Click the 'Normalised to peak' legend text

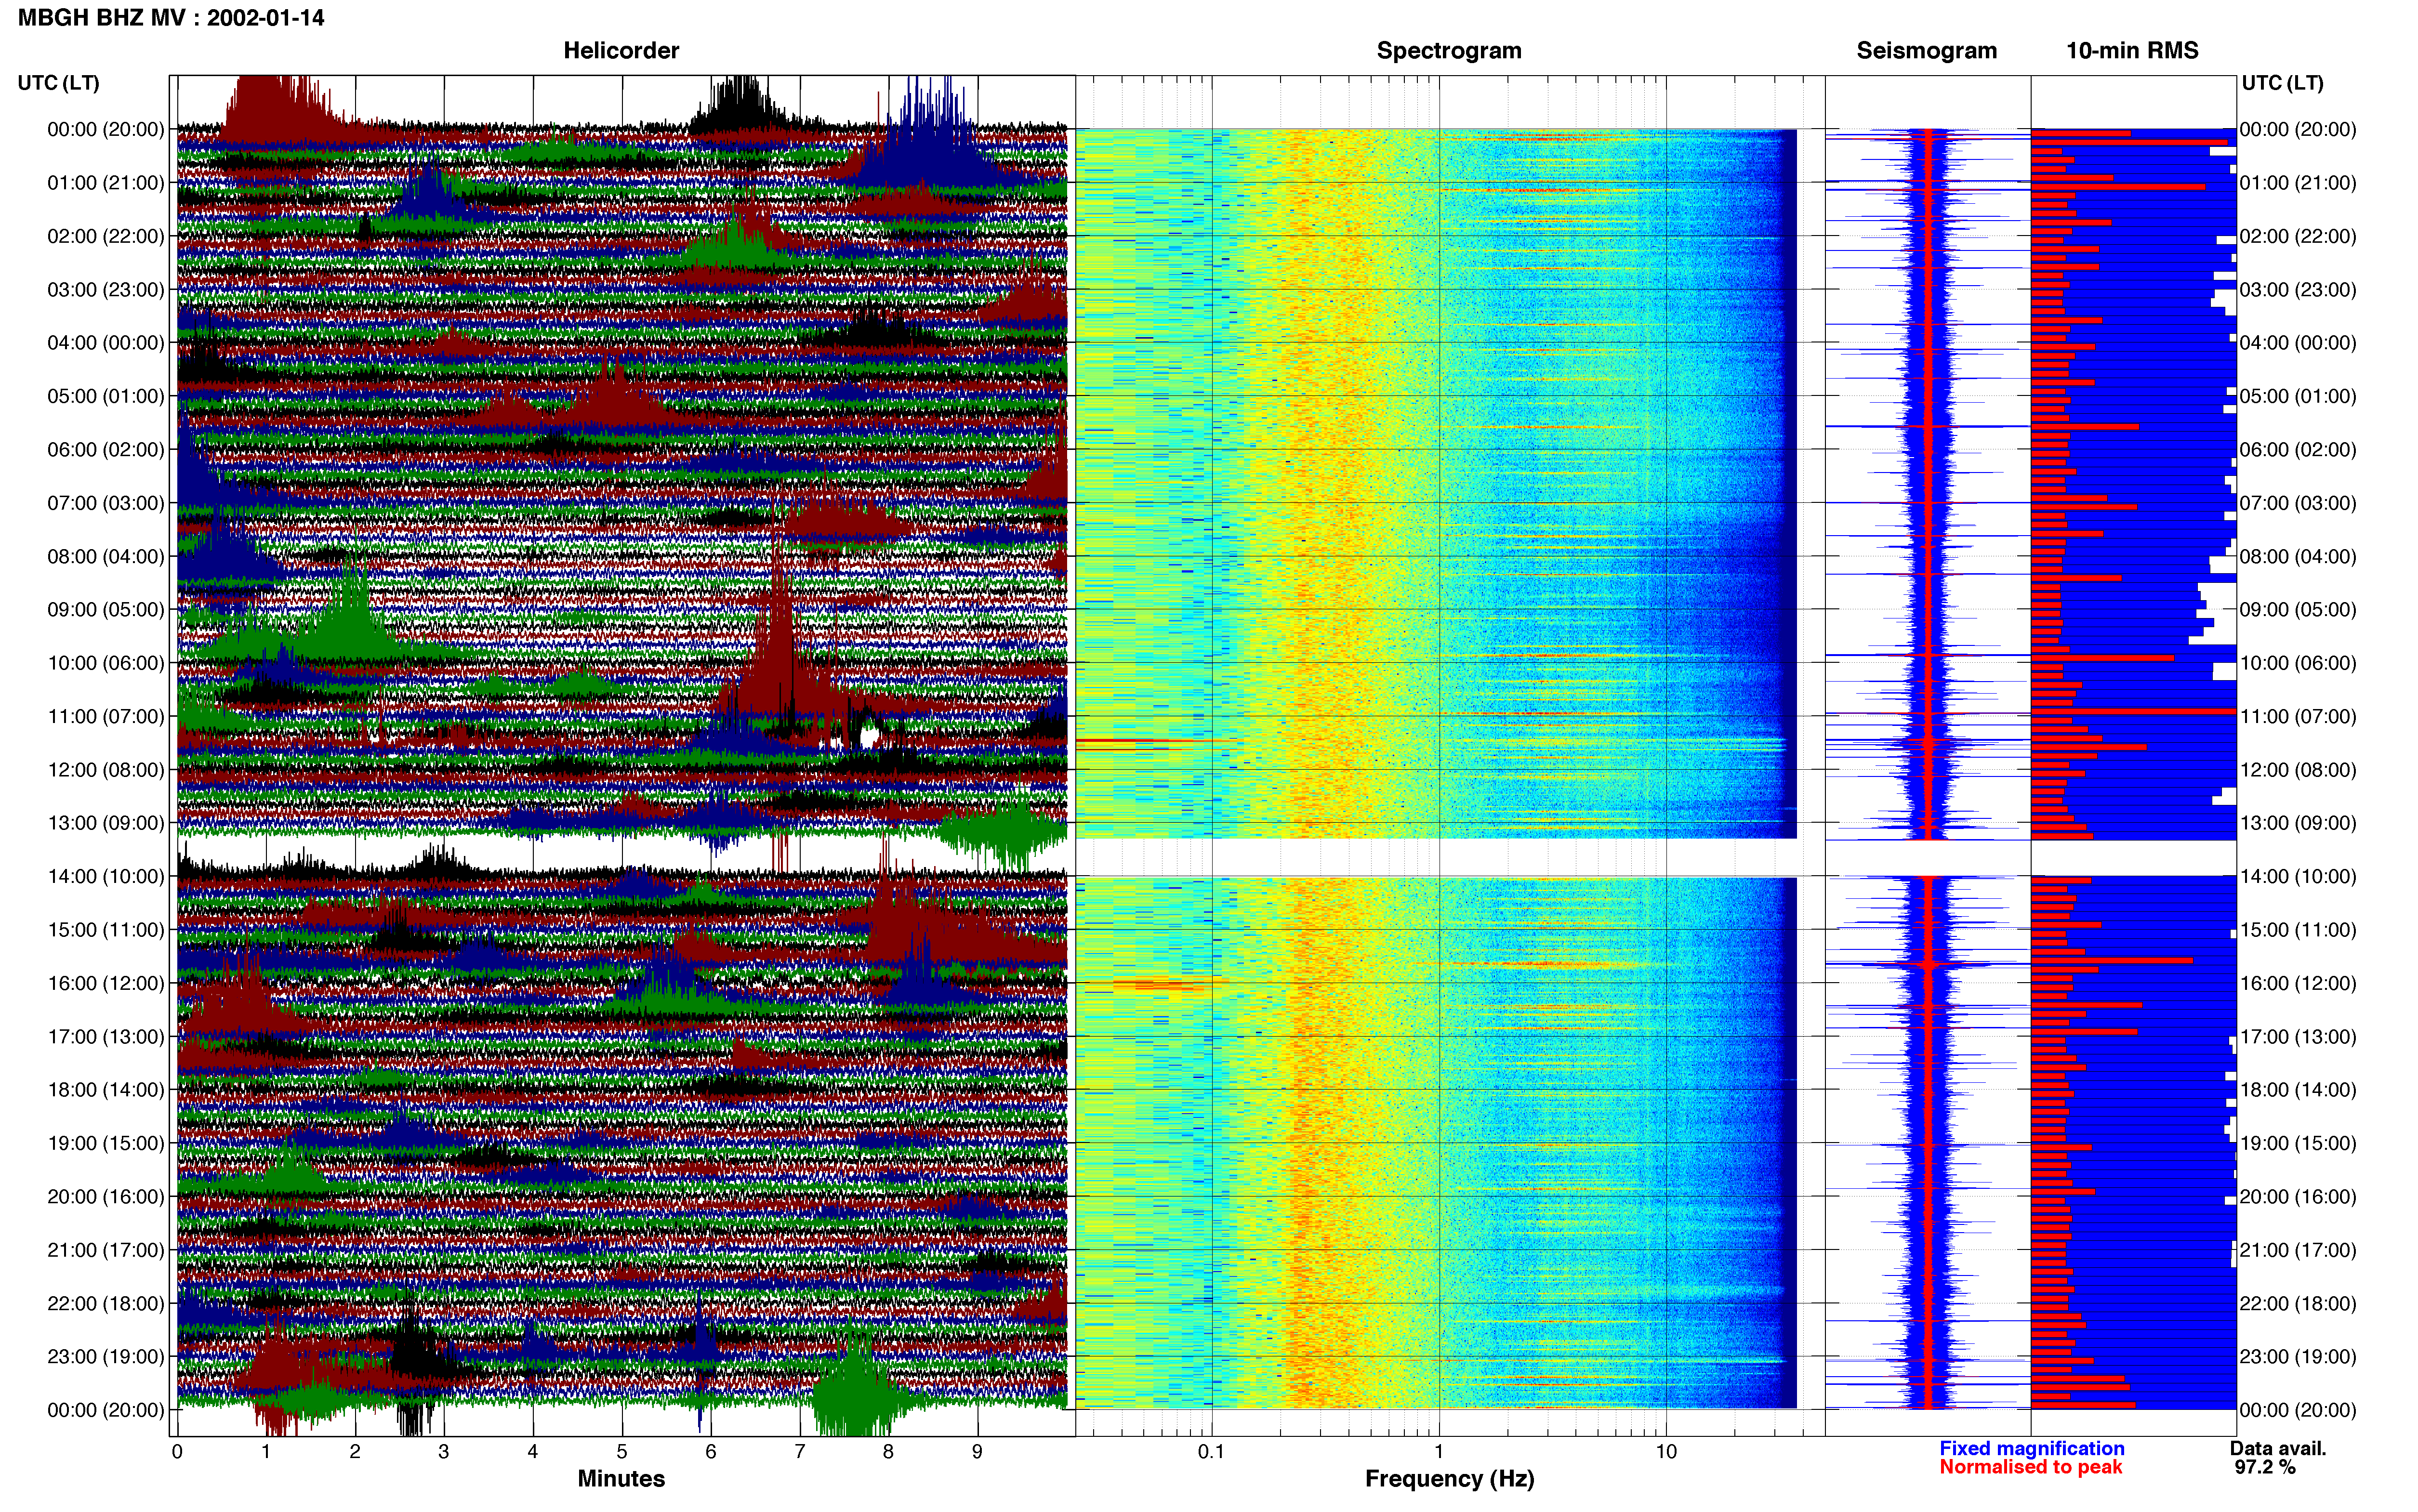(x=2030, y=1467)
